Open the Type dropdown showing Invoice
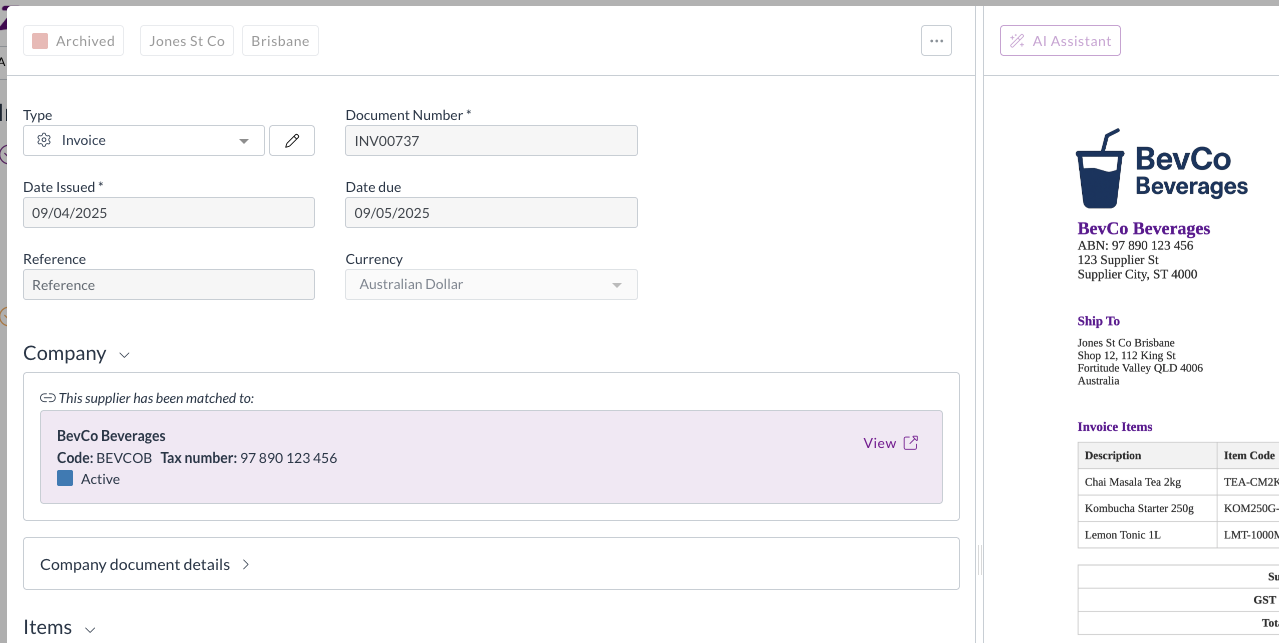The width and height of the screenshot is (1279, 643). coord(144,141)
